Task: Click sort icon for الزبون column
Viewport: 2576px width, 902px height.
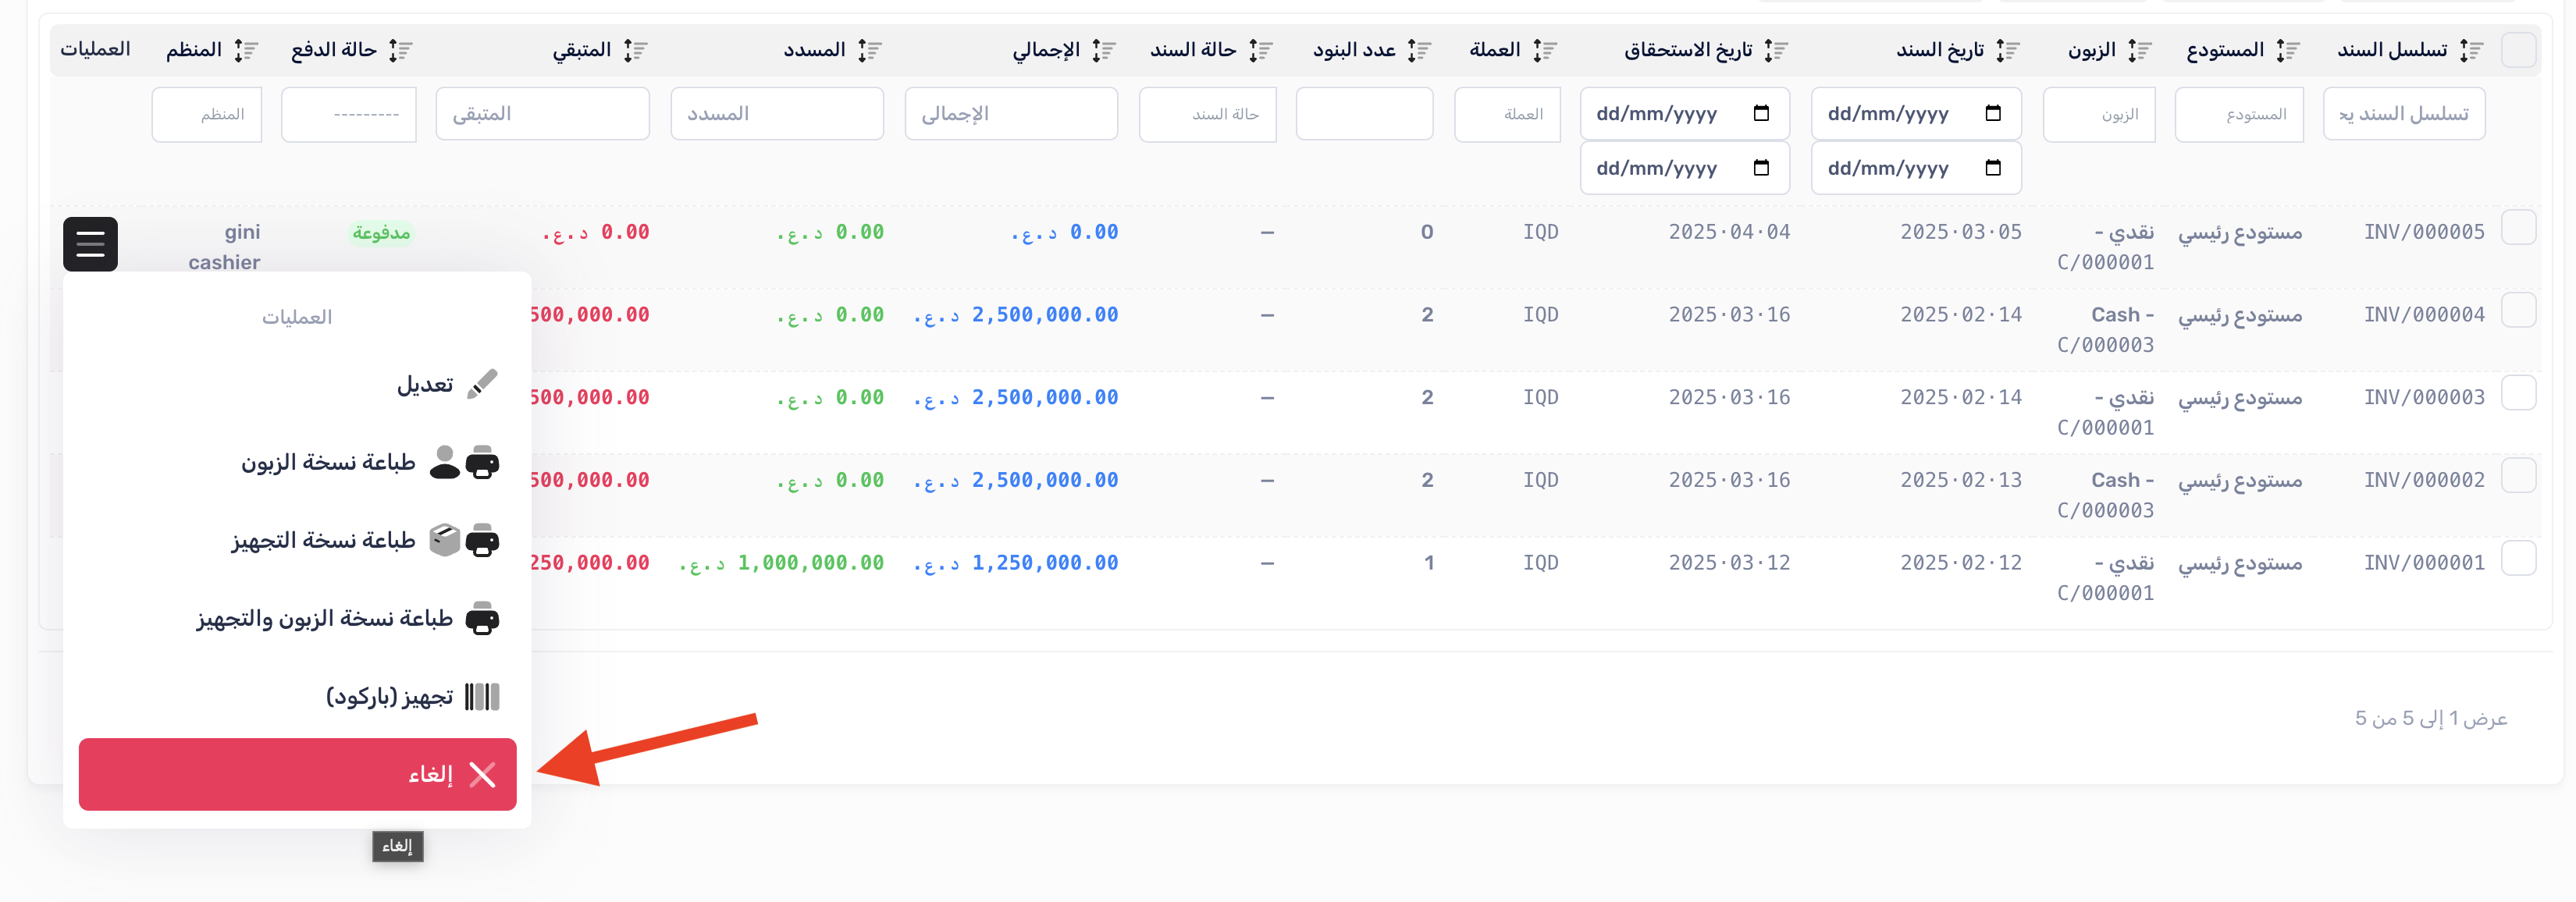Action: (x=2139, y=50)
